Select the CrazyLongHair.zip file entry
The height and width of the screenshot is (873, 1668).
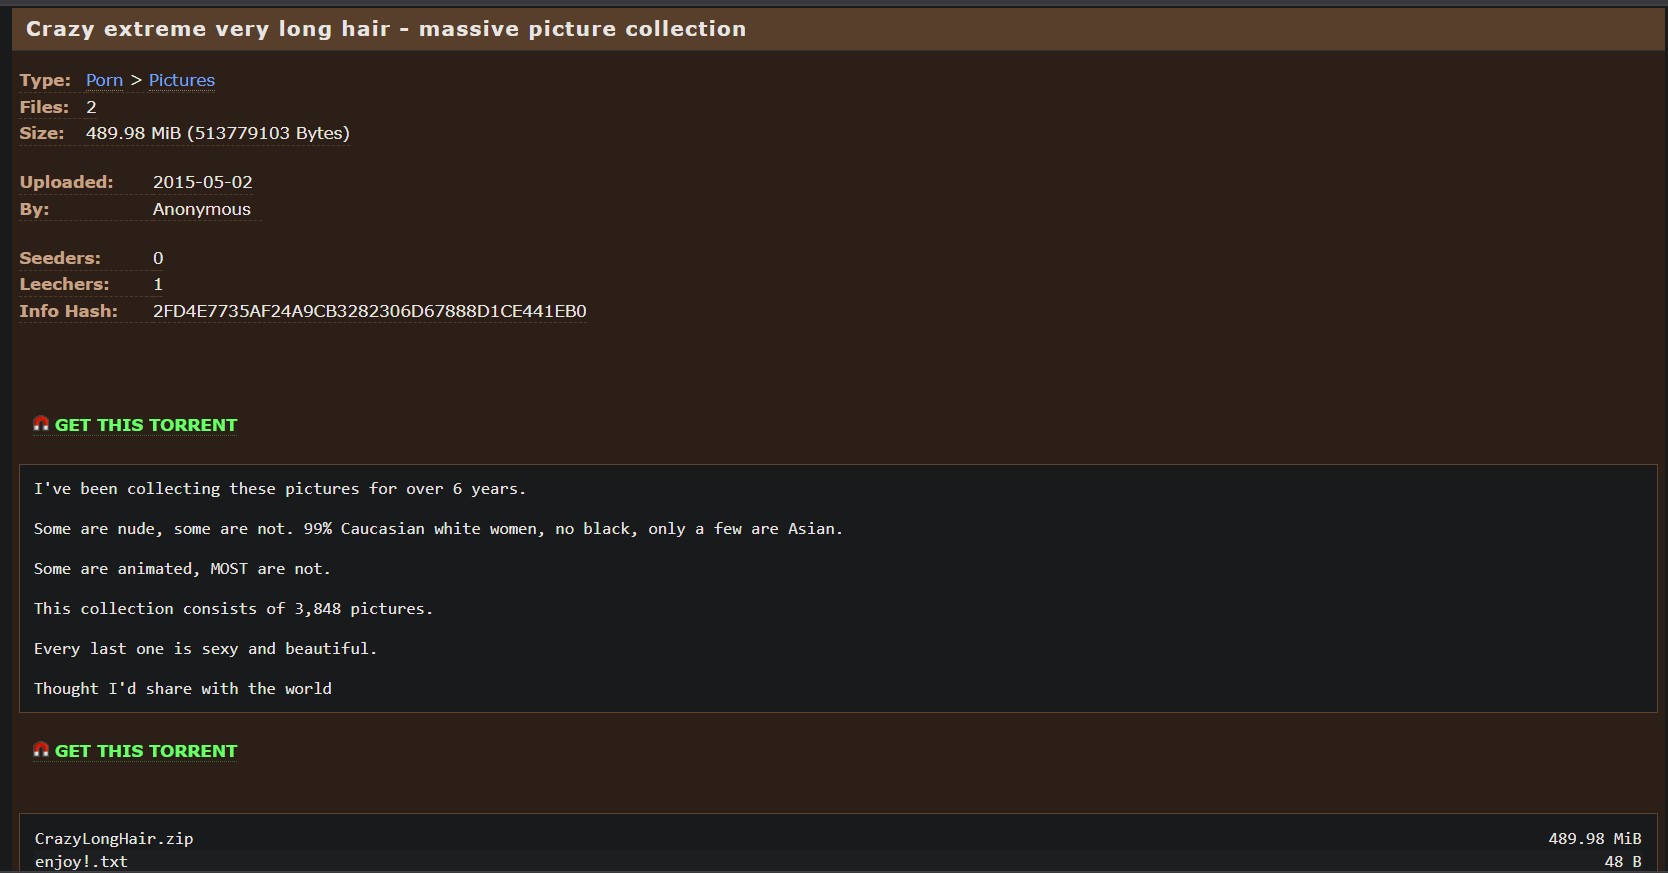[x=114, y=838]
